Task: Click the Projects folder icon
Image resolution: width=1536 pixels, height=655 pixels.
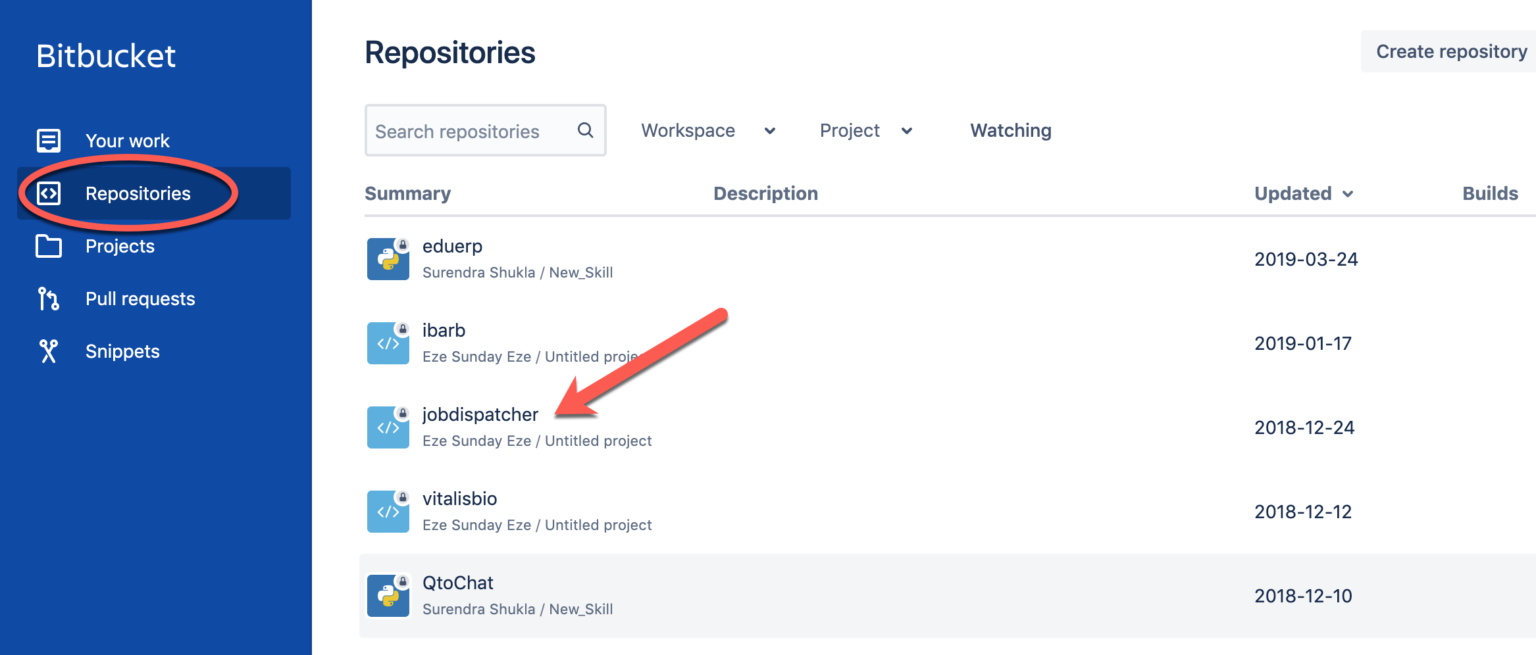Action: pos(47,246)
